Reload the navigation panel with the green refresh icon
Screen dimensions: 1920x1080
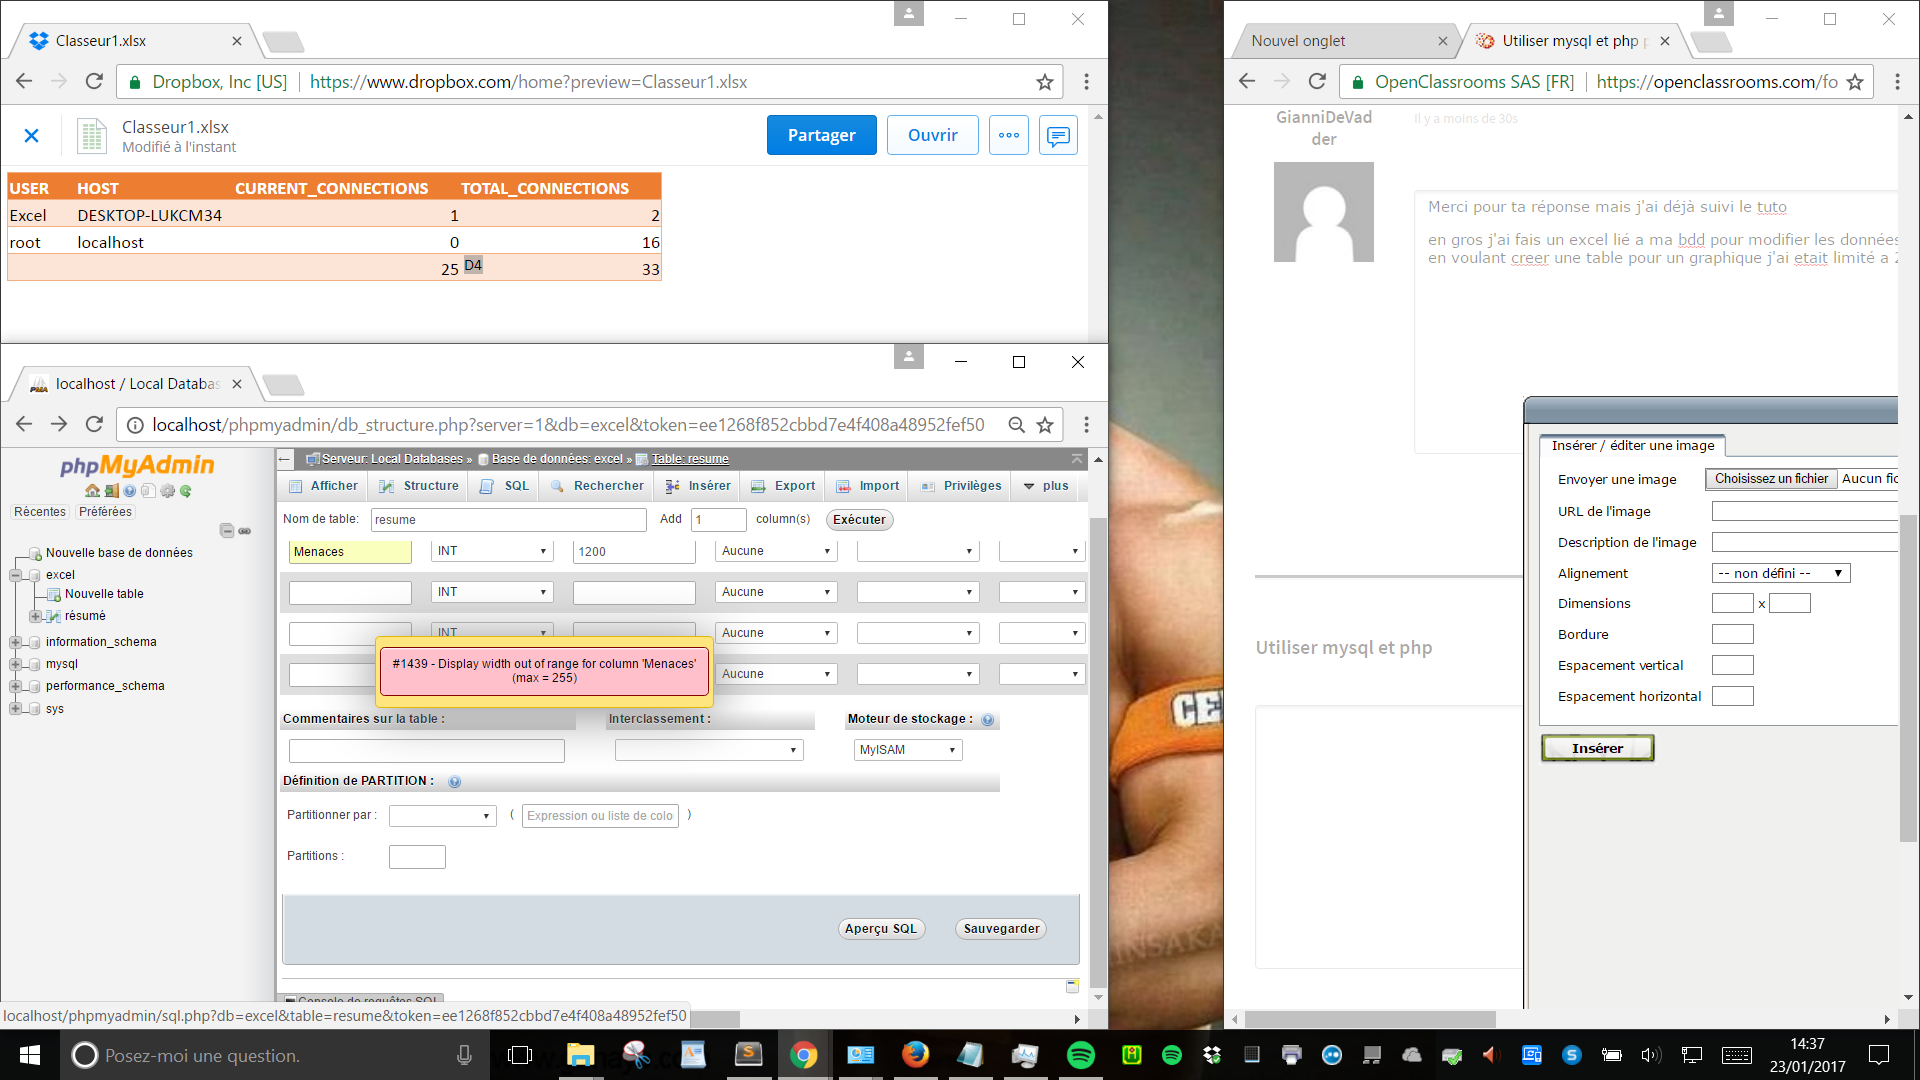click(x=185, y=491)
